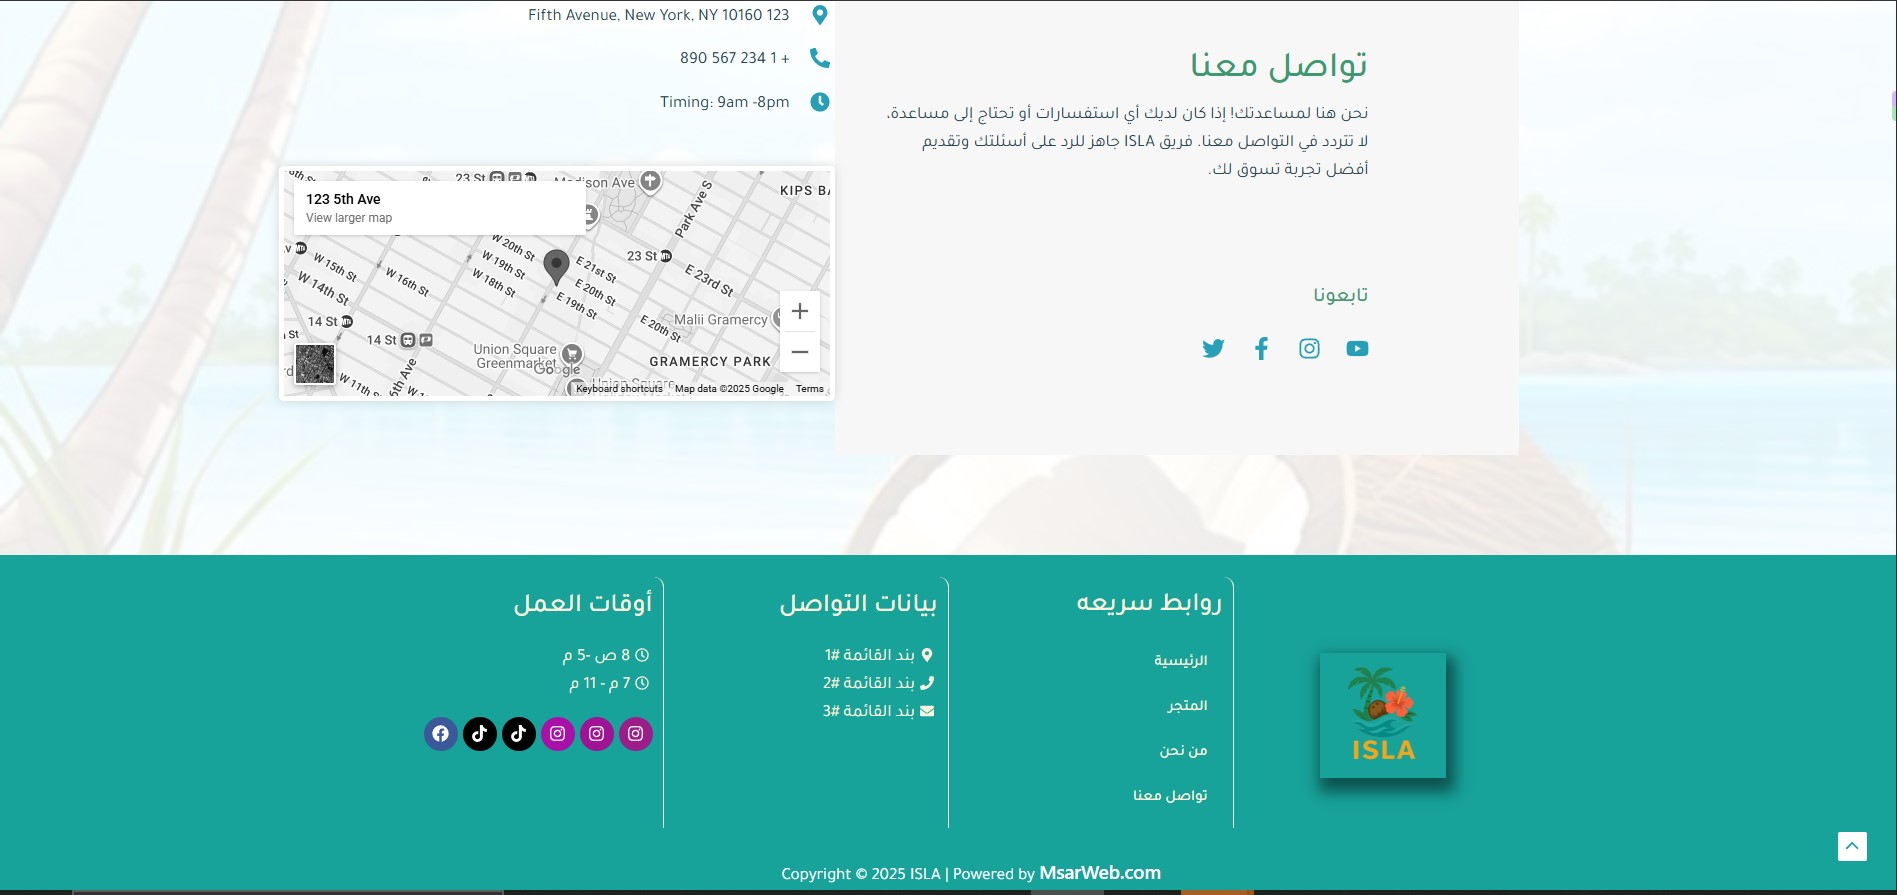Click the map's Terms link
This screenshot has height=895, width=1897.
(810, 389)
